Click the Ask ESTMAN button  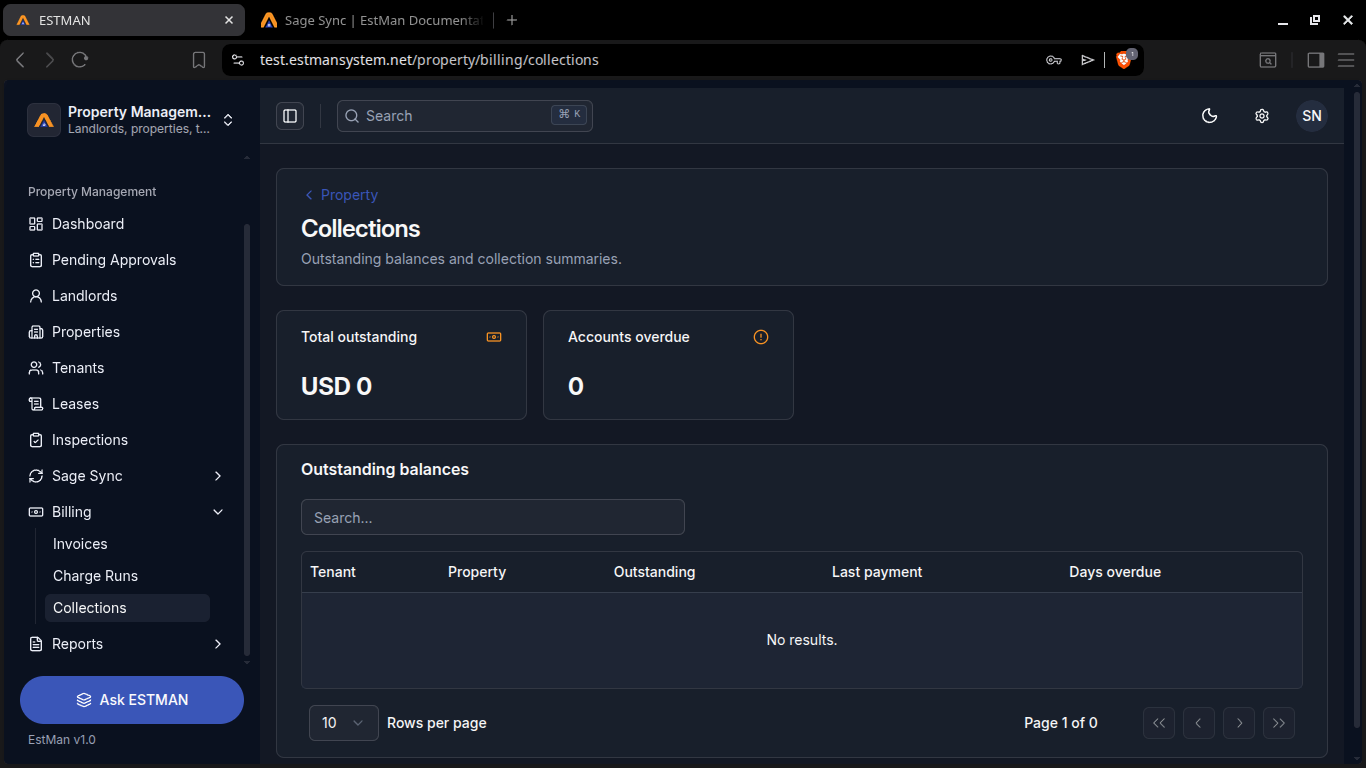132,700
